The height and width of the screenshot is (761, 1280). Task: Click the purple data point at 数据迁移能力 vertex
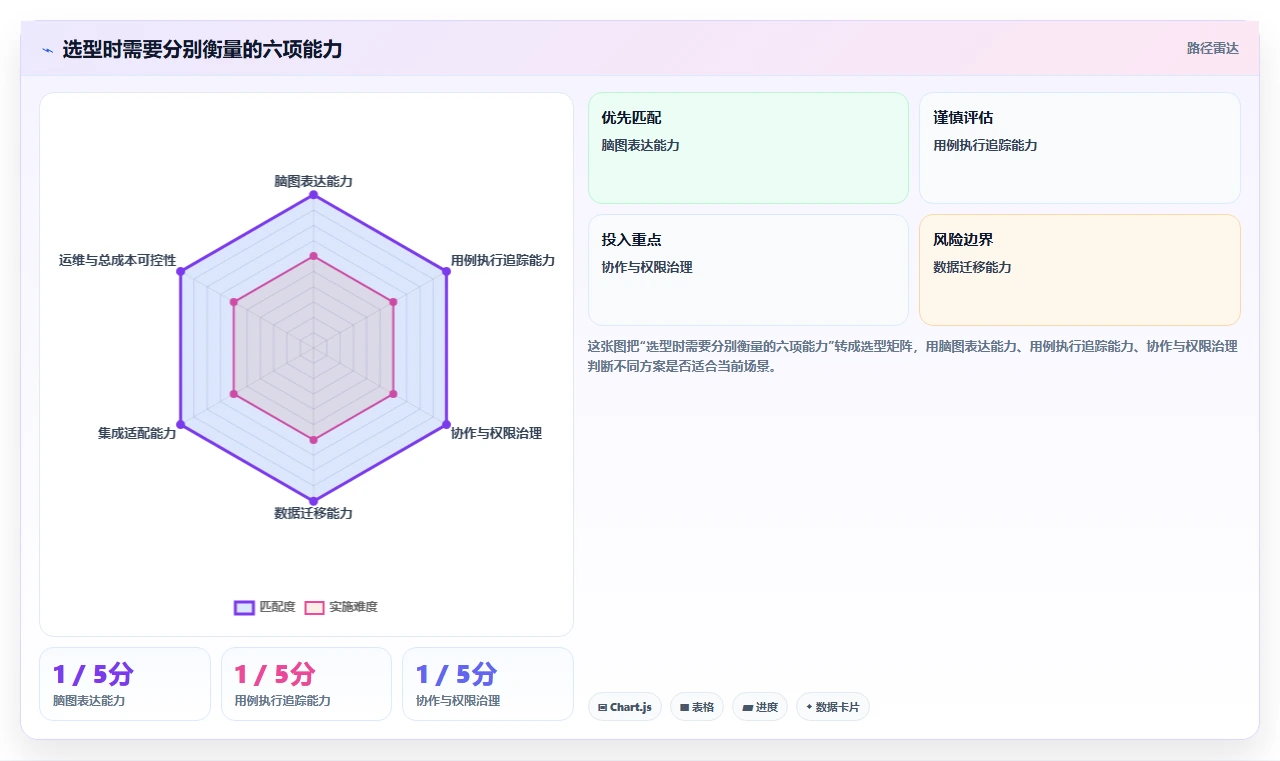[313, 500]
